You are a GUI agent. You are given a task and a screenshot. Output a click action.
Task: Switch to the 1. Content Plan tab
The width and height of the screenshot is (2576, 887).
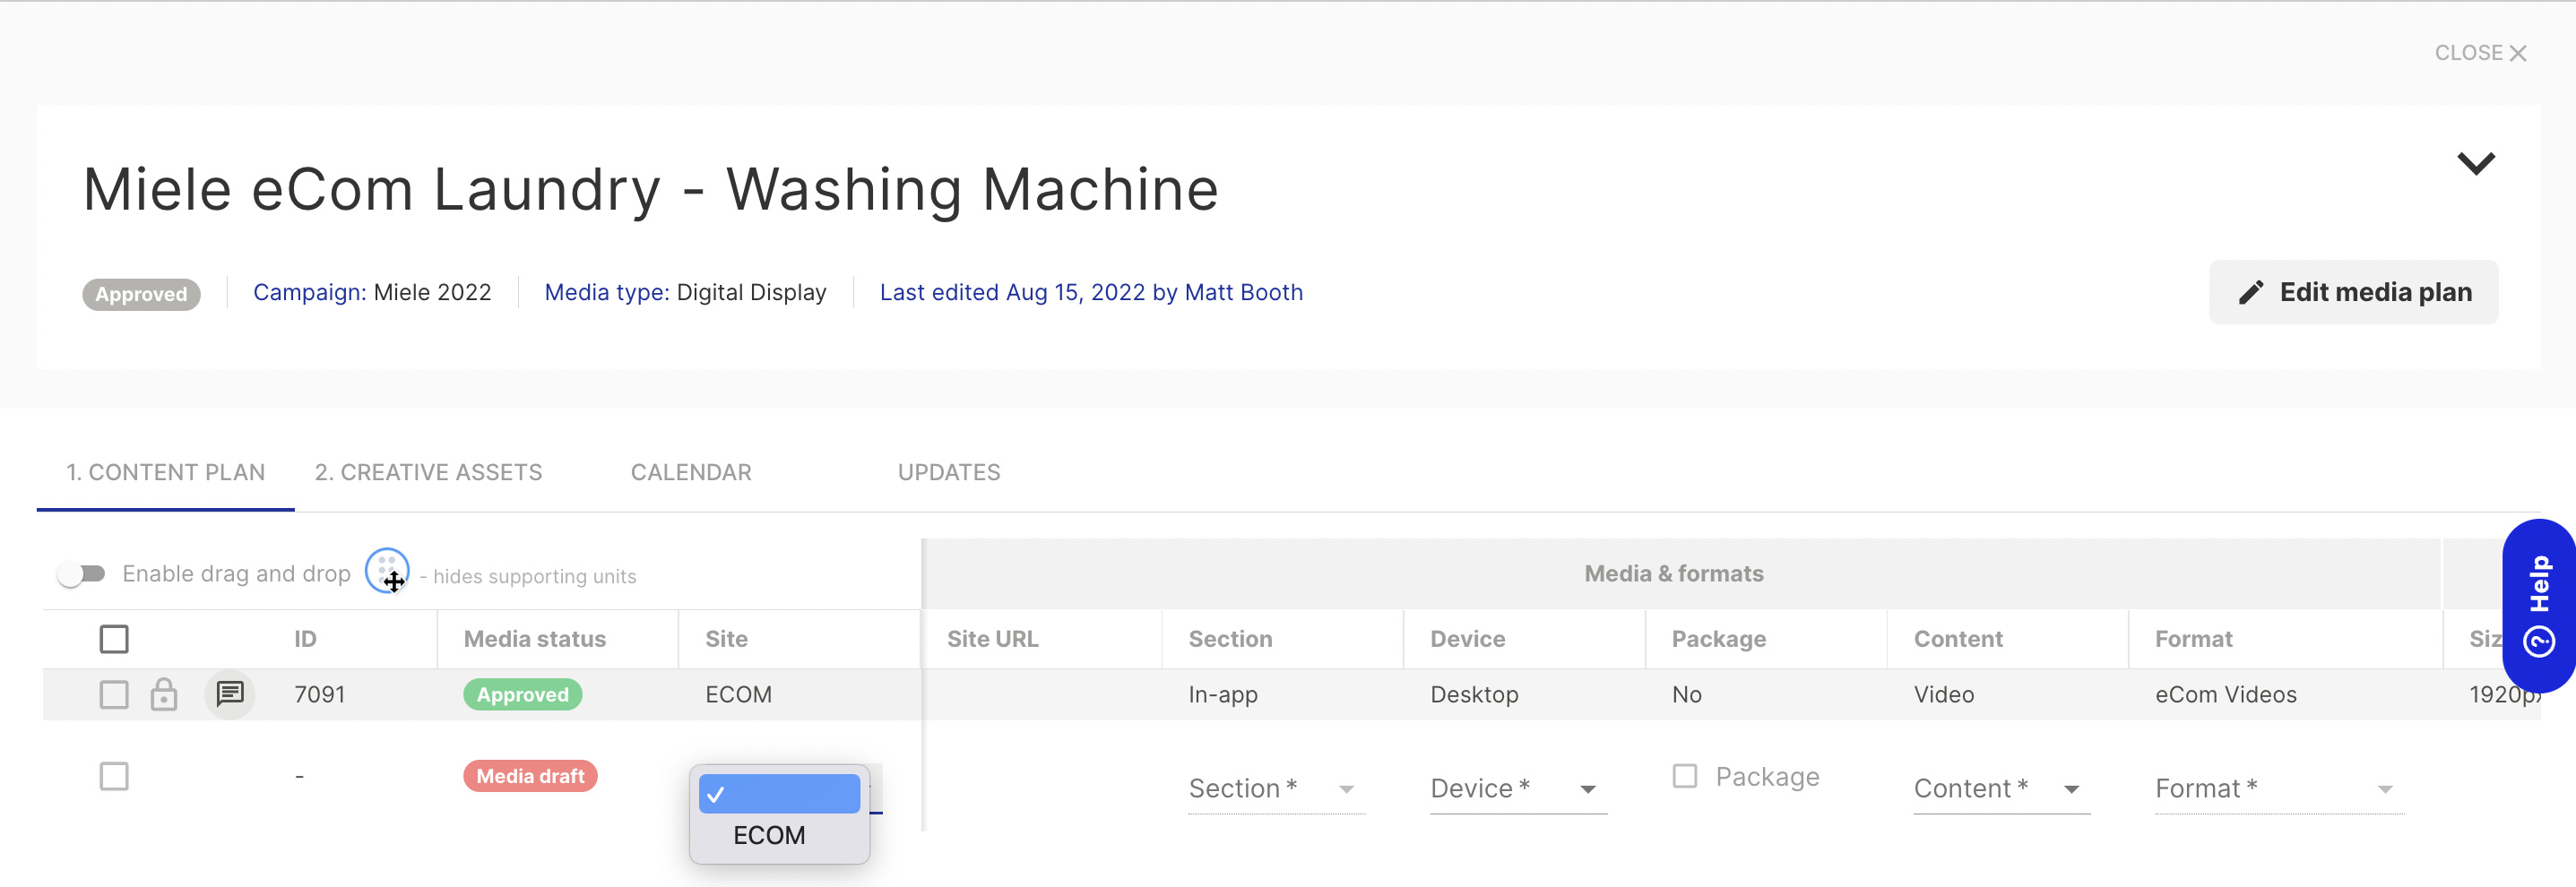[x=166, y=473]
